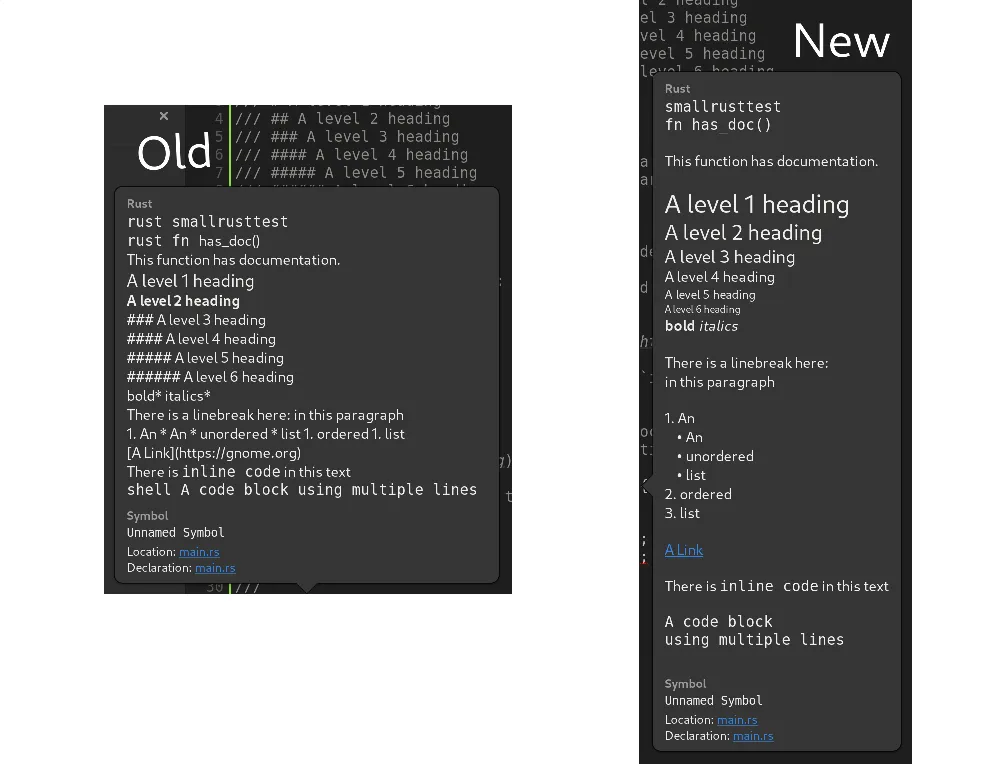This screenshot has width=1000, height=764.
Task: Click 'rust smallrusttest' line in Old popover
Action: [207, 222]
